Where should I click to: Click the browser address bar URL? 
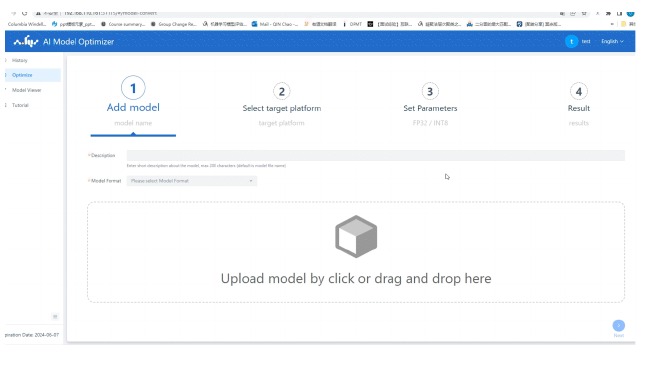pos(110,13)
